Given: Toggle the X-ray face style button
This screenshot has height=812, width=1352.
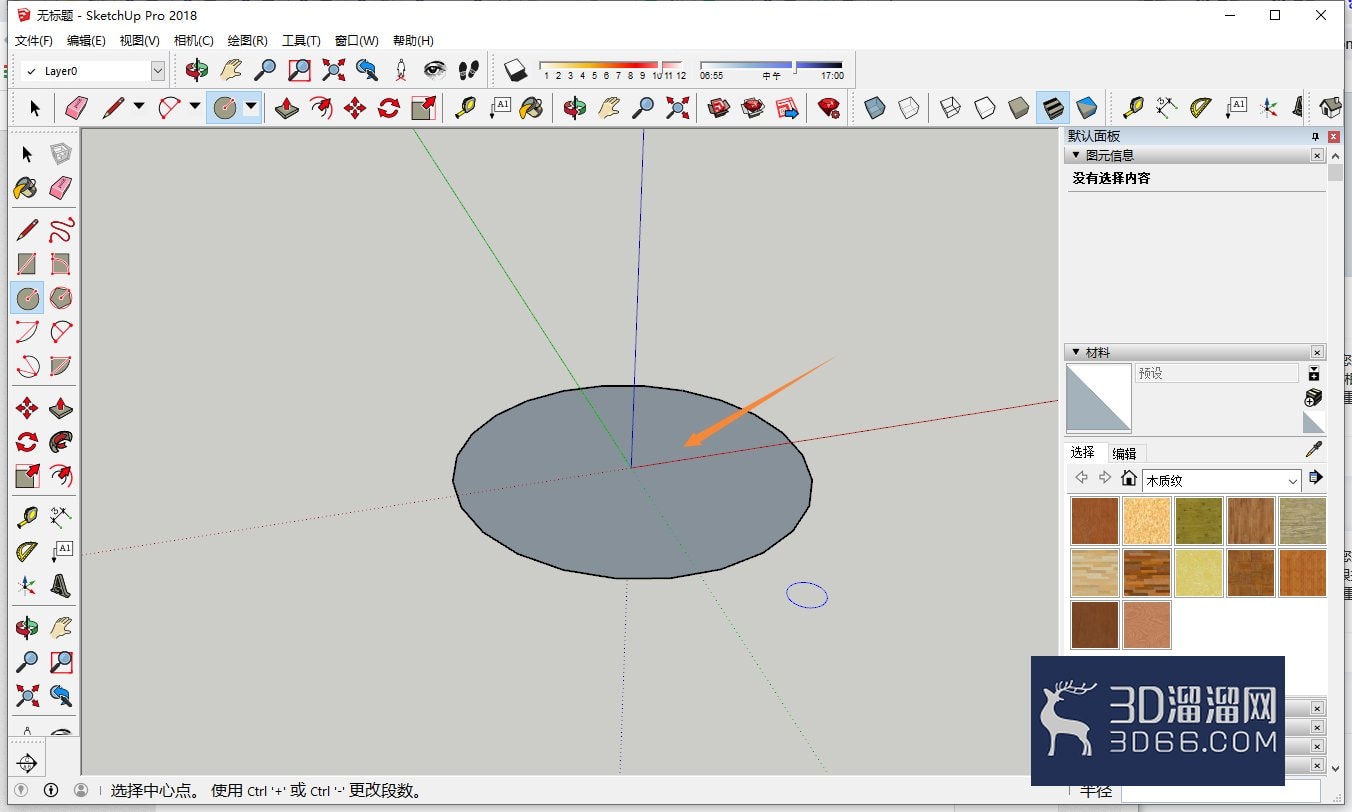Looking at the screenshot, I should click(x=875, y=107).
